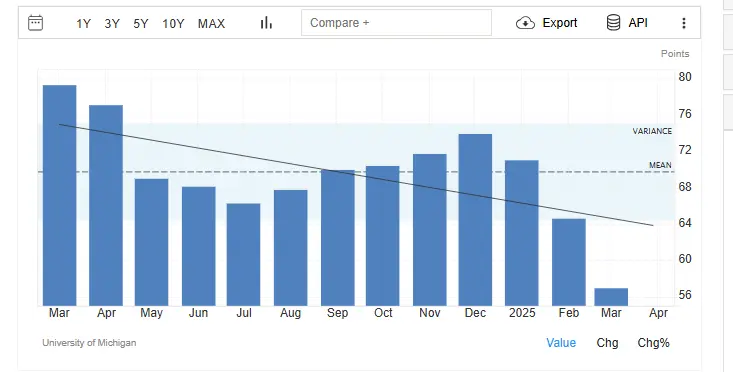Click the Sep axis label
Image resolution: width=733 pixels, height=372 pixels.
[338, 313]
